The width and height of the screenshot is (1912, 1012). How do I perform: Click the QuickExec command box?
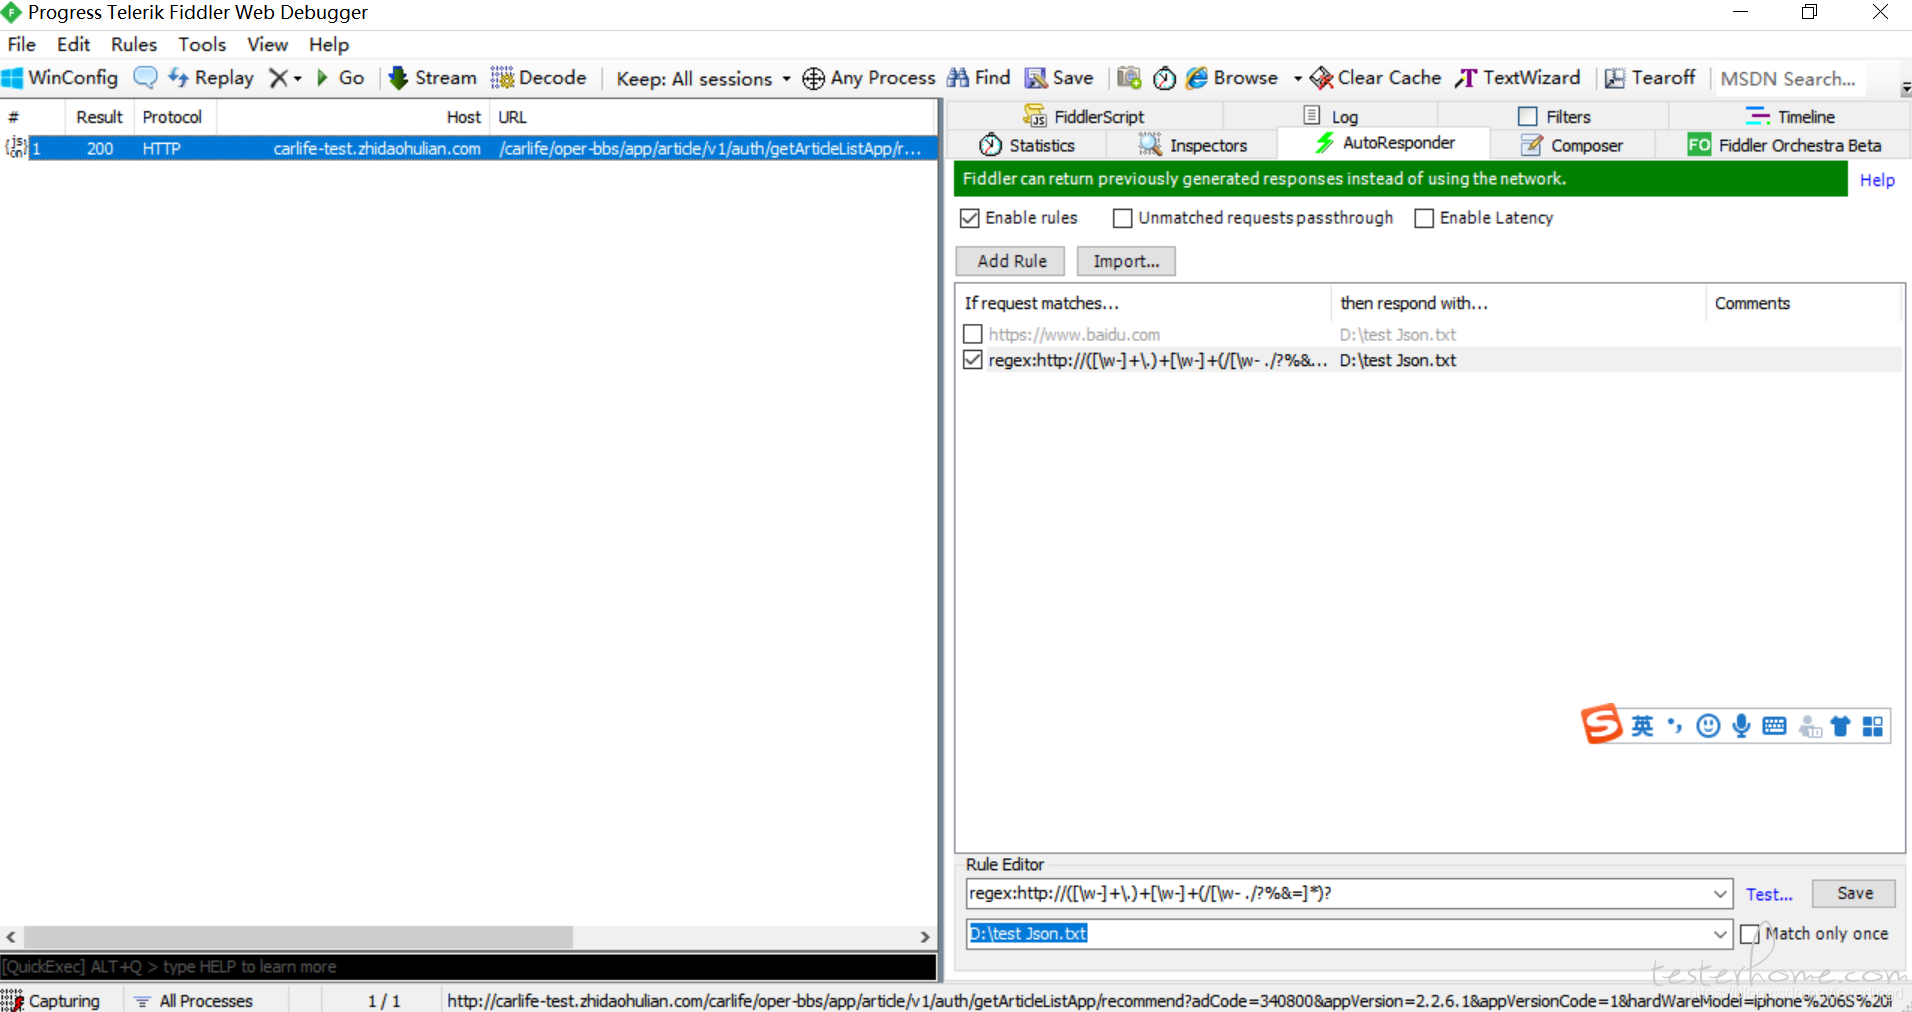pos(468,966)
